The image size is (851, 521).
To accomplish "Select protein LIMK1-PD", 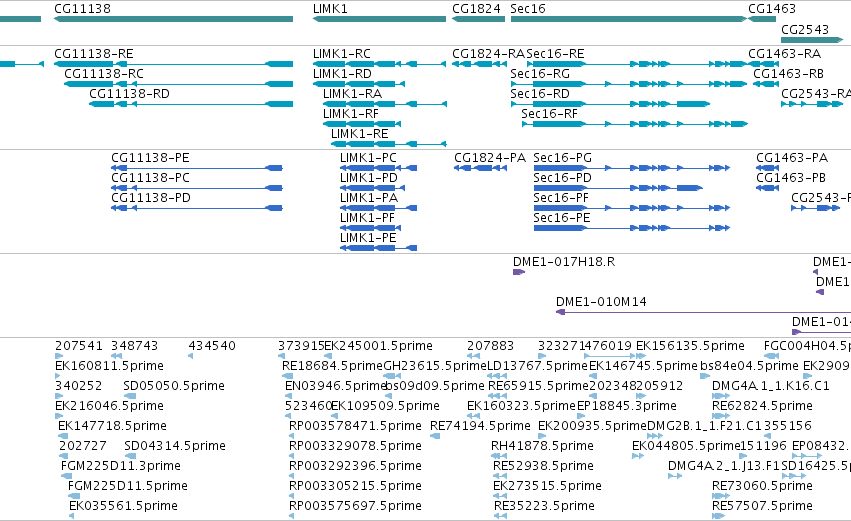I will [369, 178].
